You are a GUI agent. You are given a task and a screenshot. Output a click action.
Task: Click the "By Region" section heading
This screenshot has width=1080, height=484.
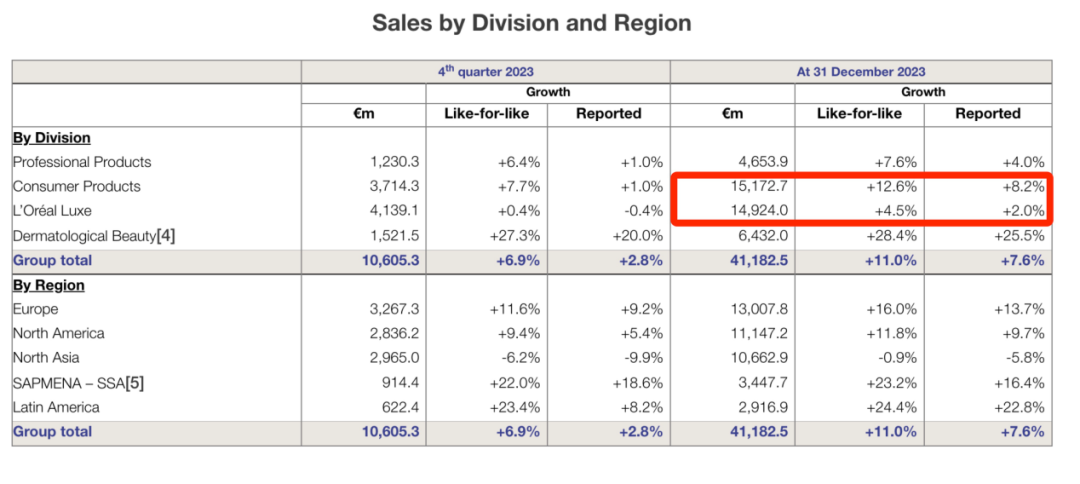(x=48, y=285)
